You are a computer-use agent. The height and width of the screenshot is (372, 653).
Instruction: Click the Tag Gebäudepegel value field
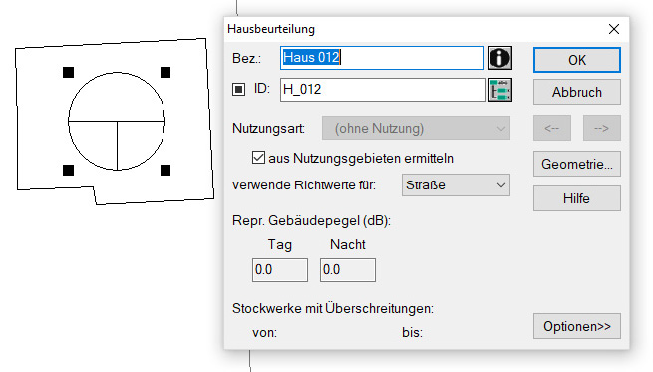280,270
